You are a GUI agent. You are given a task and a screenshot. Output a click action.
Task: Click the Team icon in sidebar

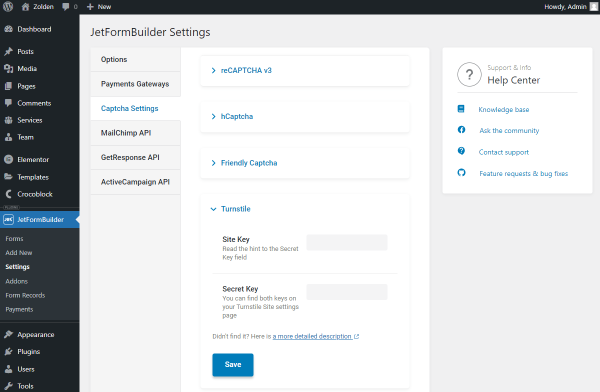pos(8,137)
